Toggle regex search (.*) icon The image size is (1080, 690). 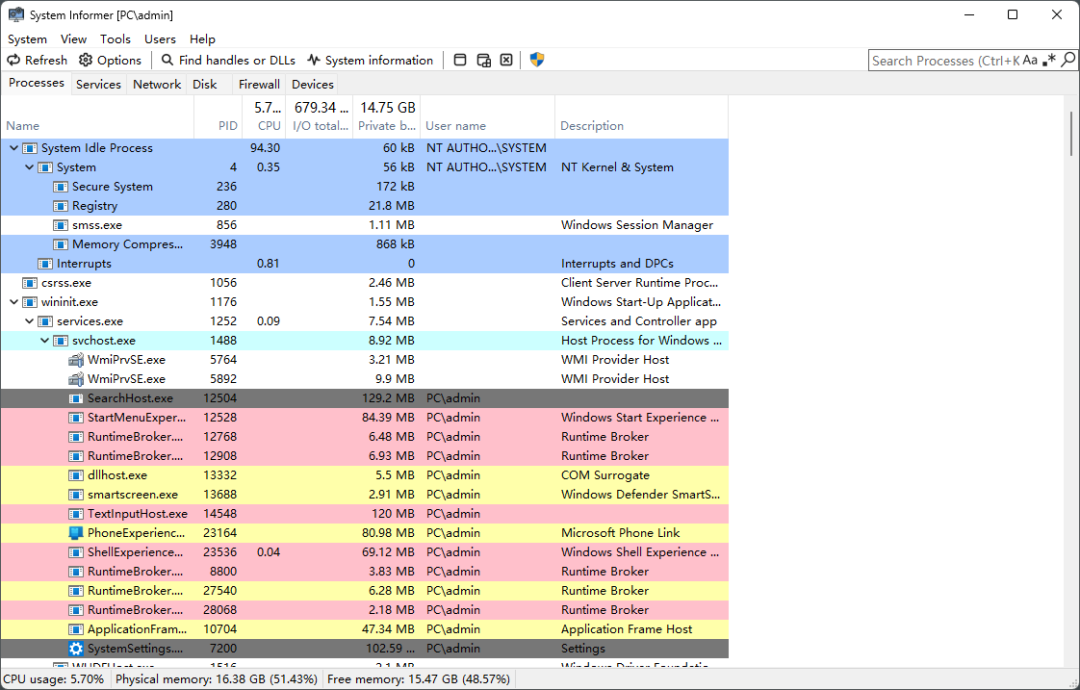[x=1049, y=60]
